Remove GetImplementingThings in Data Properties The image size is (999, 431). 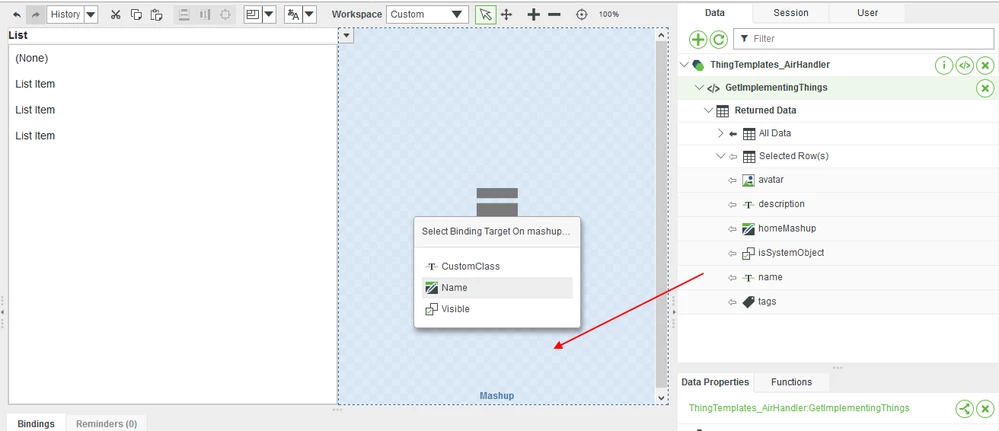(x=985, y=409)
